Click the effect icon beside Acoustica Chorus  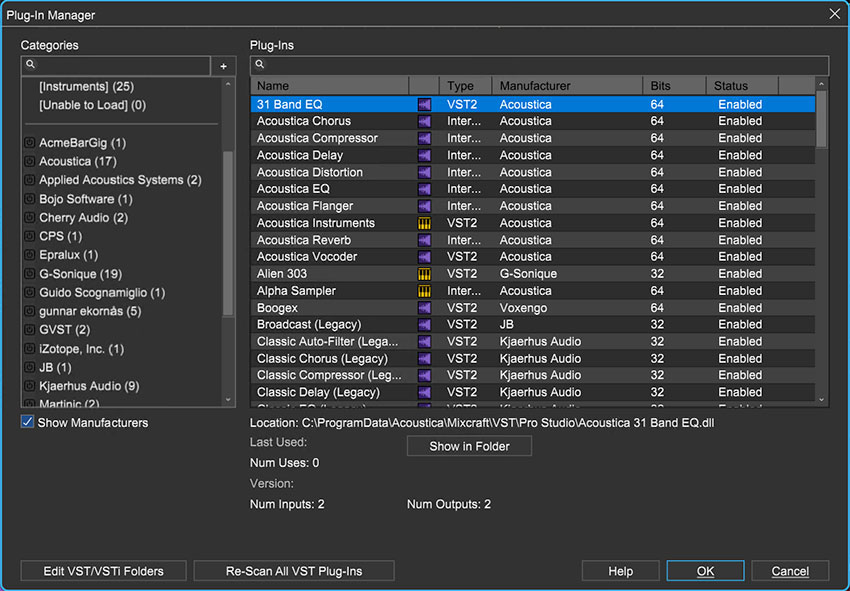(x=424, y=121)
